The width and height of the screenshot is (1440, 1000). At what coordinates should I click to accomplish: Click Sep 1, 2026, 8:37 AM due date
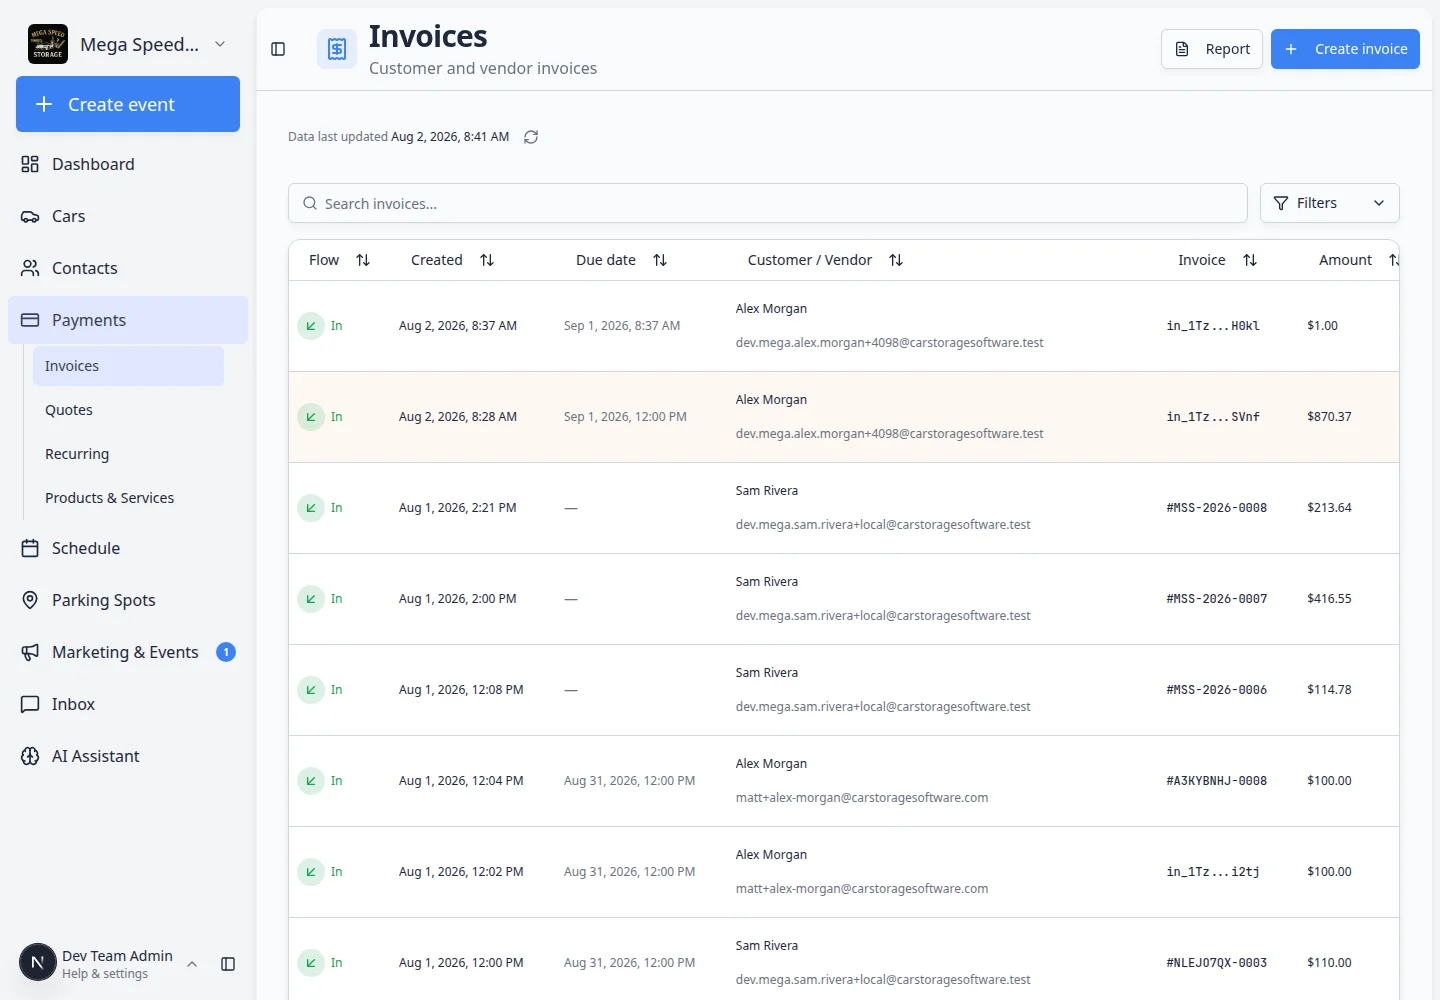622,326
